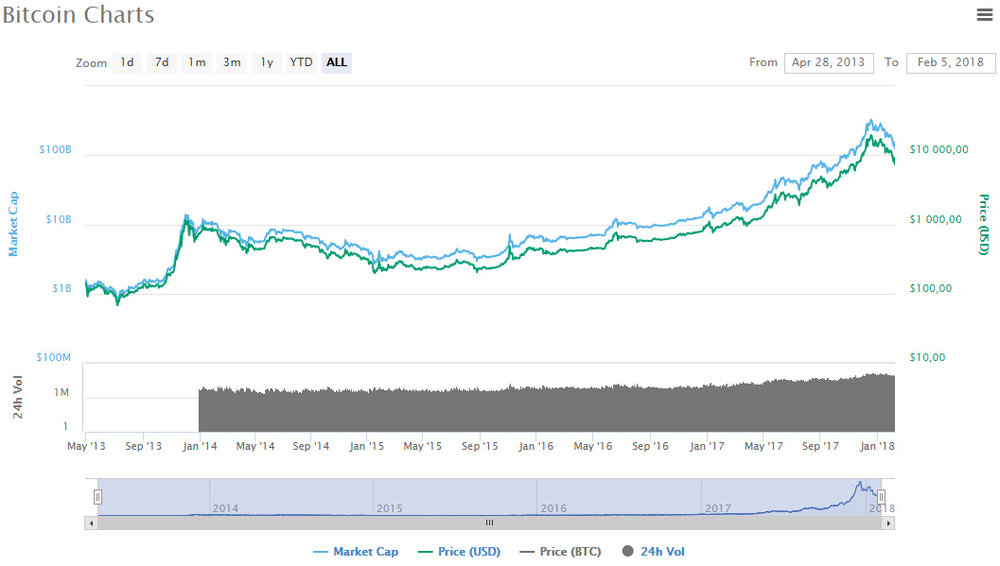Click the navigator scrollbar right arrow
Image resolution: width=1000 pixels, height=566 pixels.
pyautogui.click(x=888, y=523)
